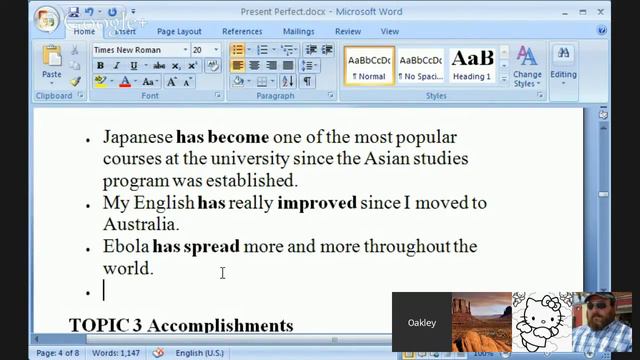Apply red font color
Image resolution: width=640 pixels, height=360 pixels.
pyautogui.click(x=125, y=82)
